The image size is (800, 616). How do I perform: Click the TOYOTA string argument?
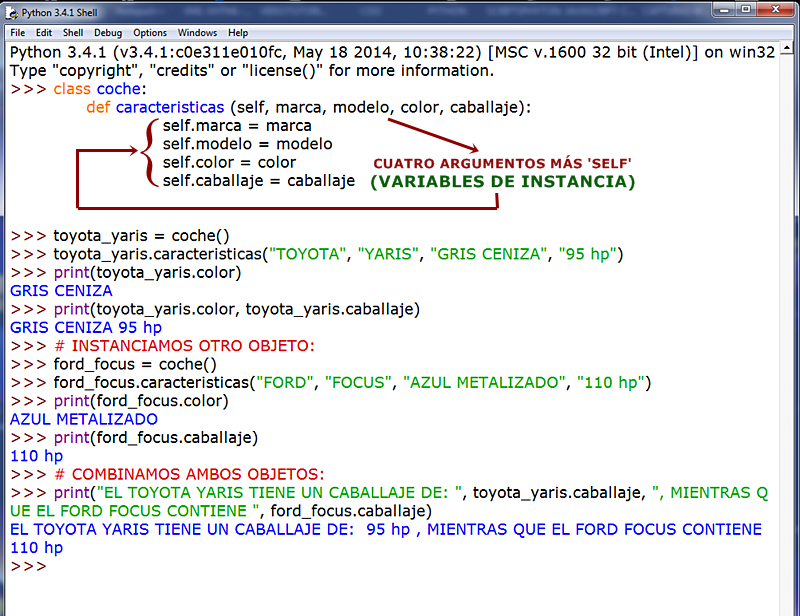click(x=306, y=253)
